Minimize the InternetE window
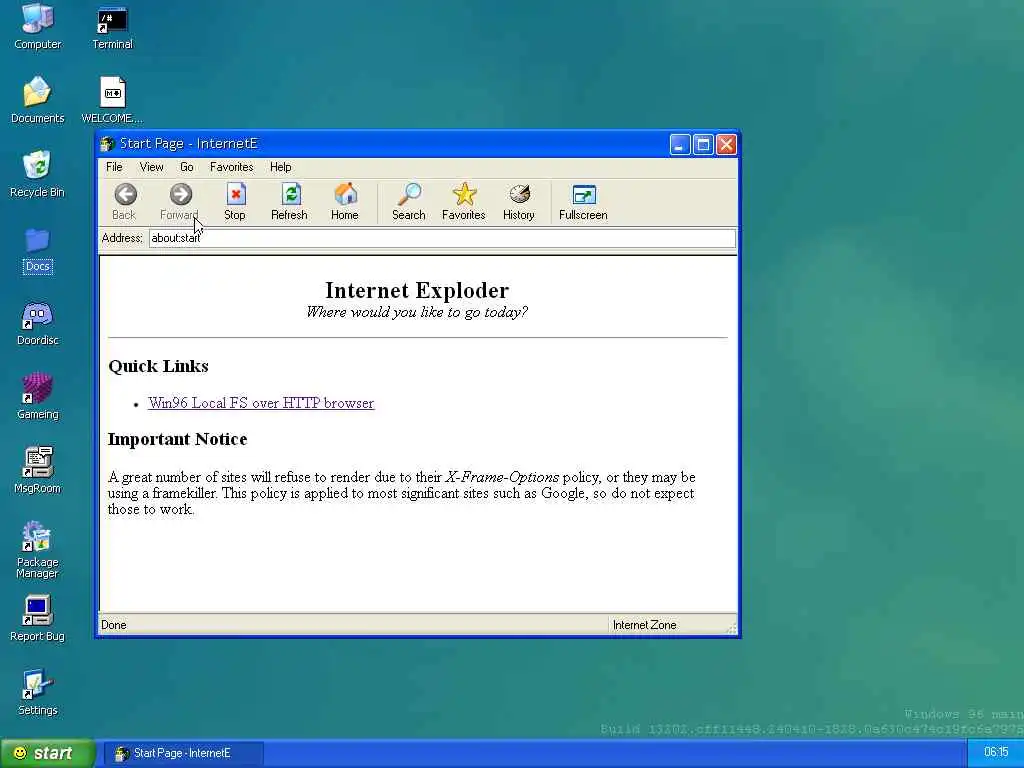The image size is (1024, 768). [x=680, y=144]
